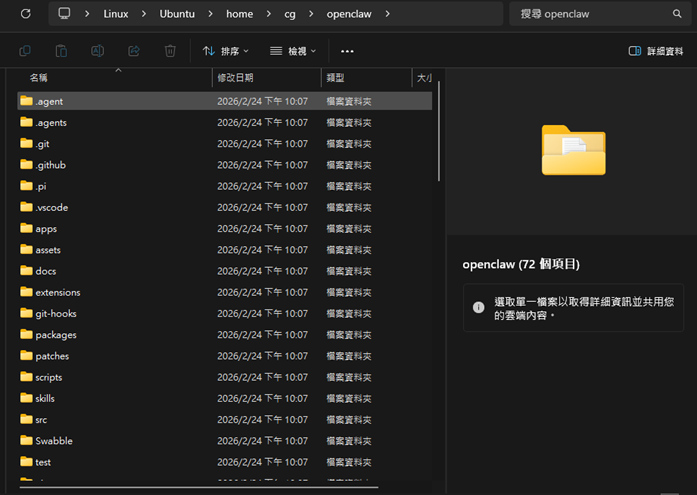Open the 排序 sort dropdown
The image size is (697, 495).
pyautogui.click(x=225, y=51)
